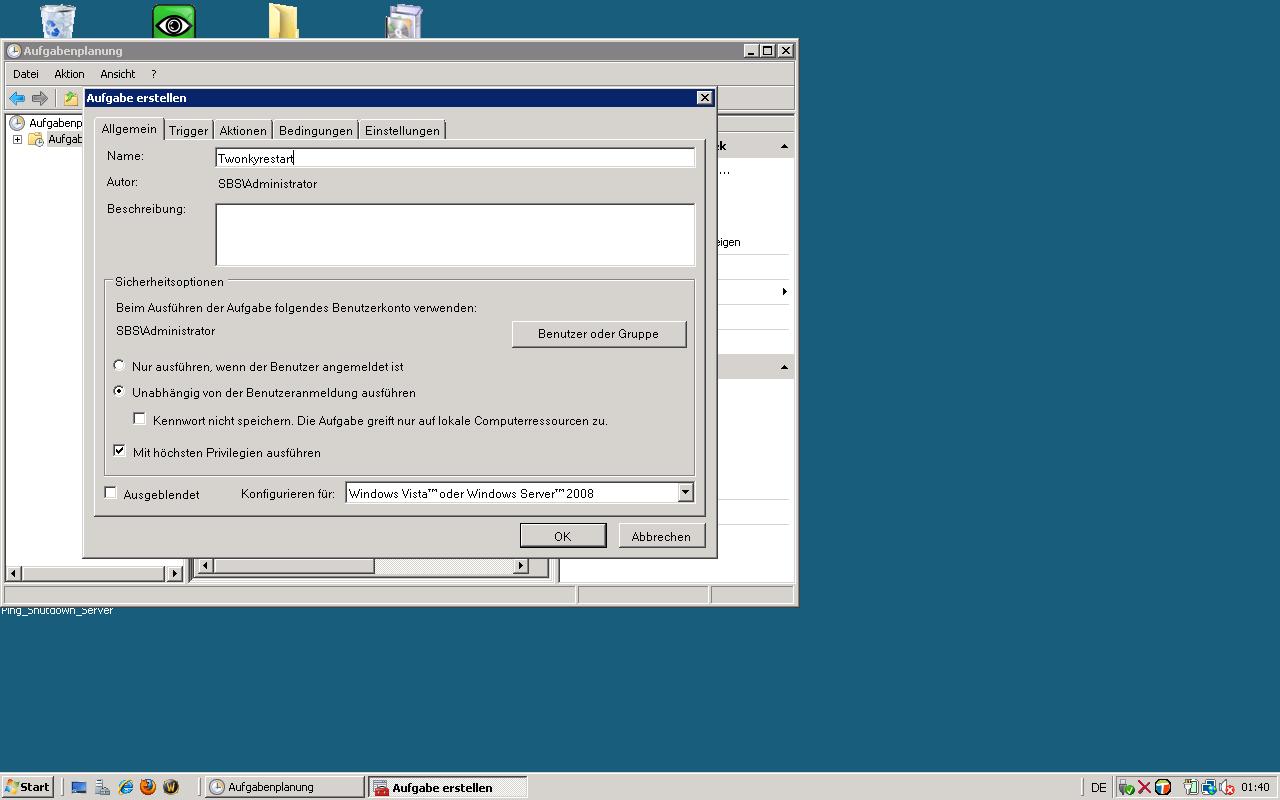Image resolution: width=1280 pixels, height=800 pixels.
Task: Enable 'Kennwort nicht speichern' checkbox
Action: click(140, 419)
